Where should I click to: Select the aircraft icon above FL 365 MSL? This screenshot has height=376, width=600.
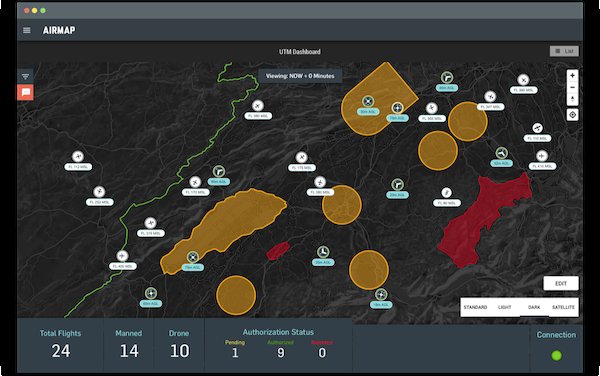pyautogui.click(x=432, y=108)
